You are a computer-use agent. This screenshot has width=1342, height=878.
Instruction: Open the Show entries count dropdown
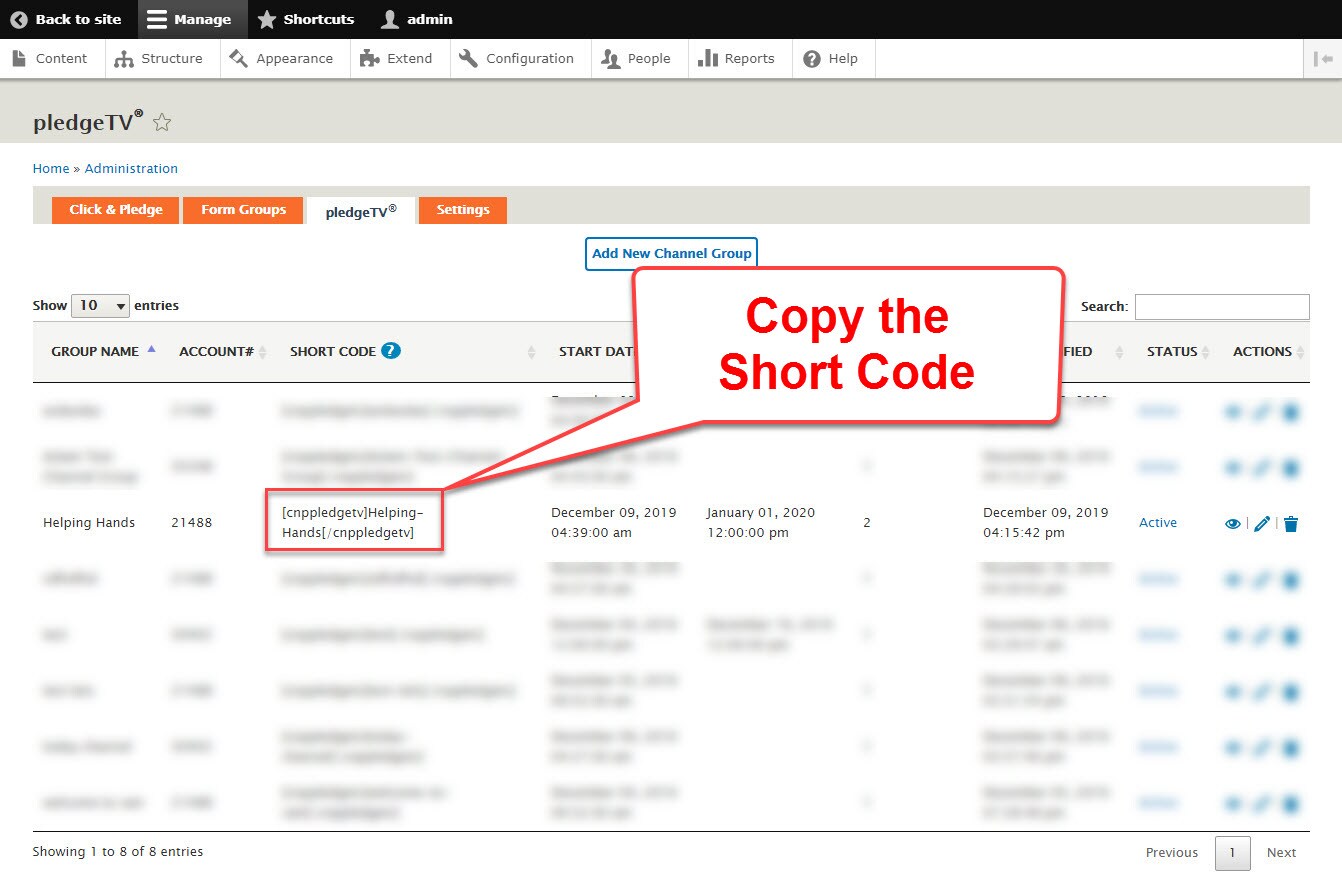tap(100, 305)
